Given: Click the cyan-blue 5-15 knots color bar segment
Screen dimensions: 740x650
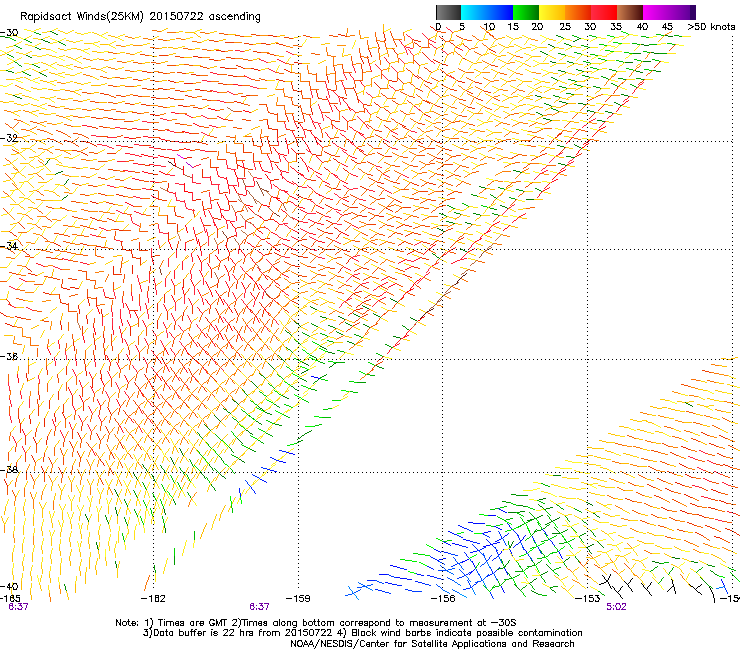Looking at the screenshot, I should pos(487,12).
